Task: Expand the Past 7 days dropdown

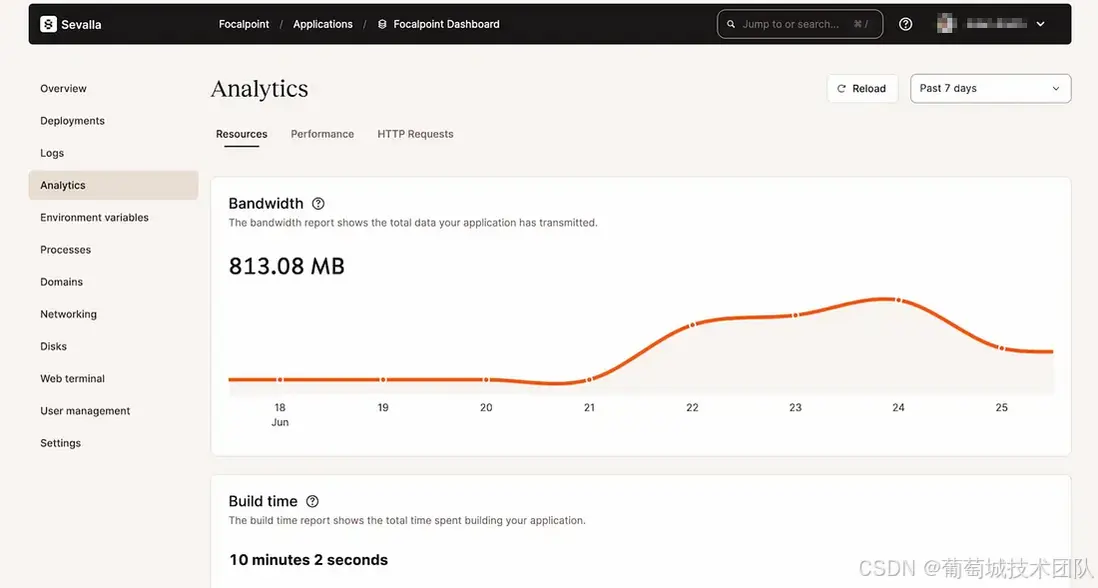Action: pyautogui.click(x=990, y=88)
